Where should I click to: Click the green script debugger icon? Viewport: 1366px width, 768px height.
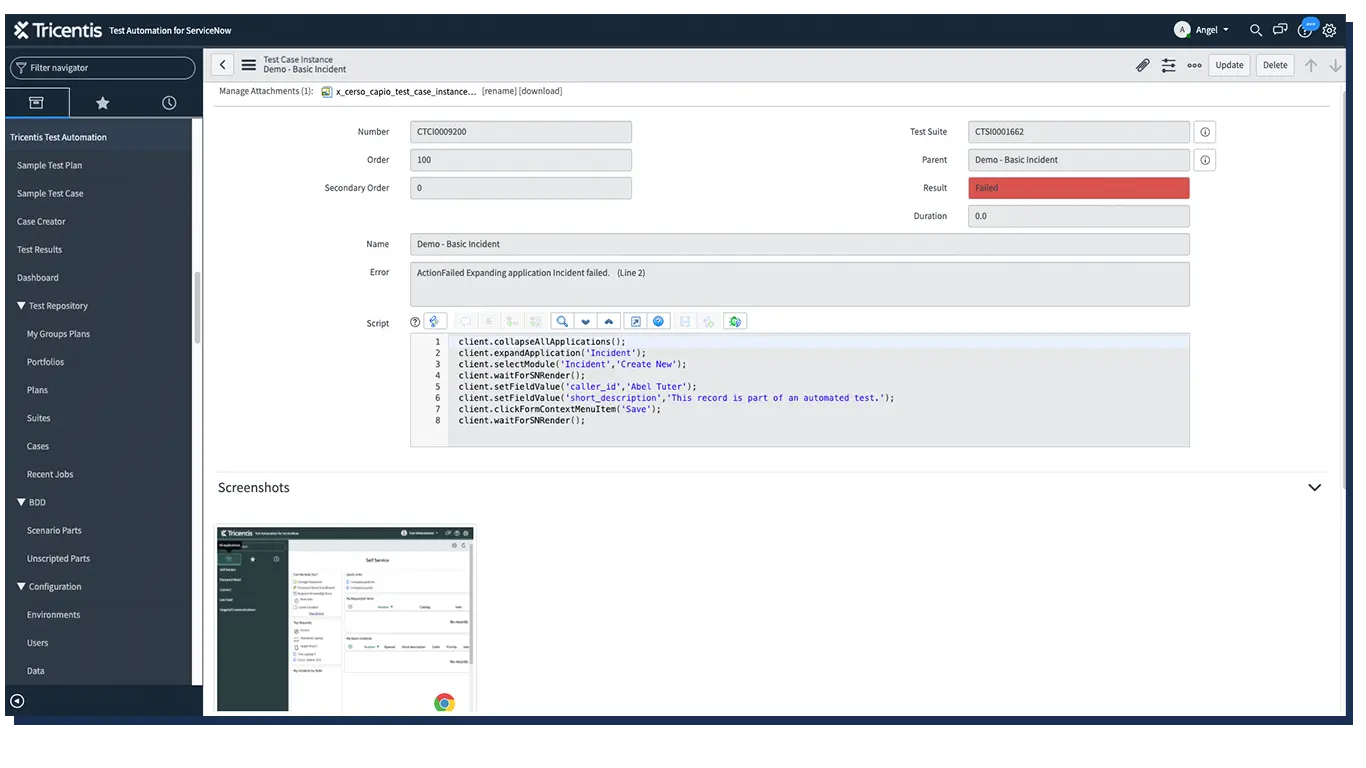pyautogui.click(x=735, y=321)
